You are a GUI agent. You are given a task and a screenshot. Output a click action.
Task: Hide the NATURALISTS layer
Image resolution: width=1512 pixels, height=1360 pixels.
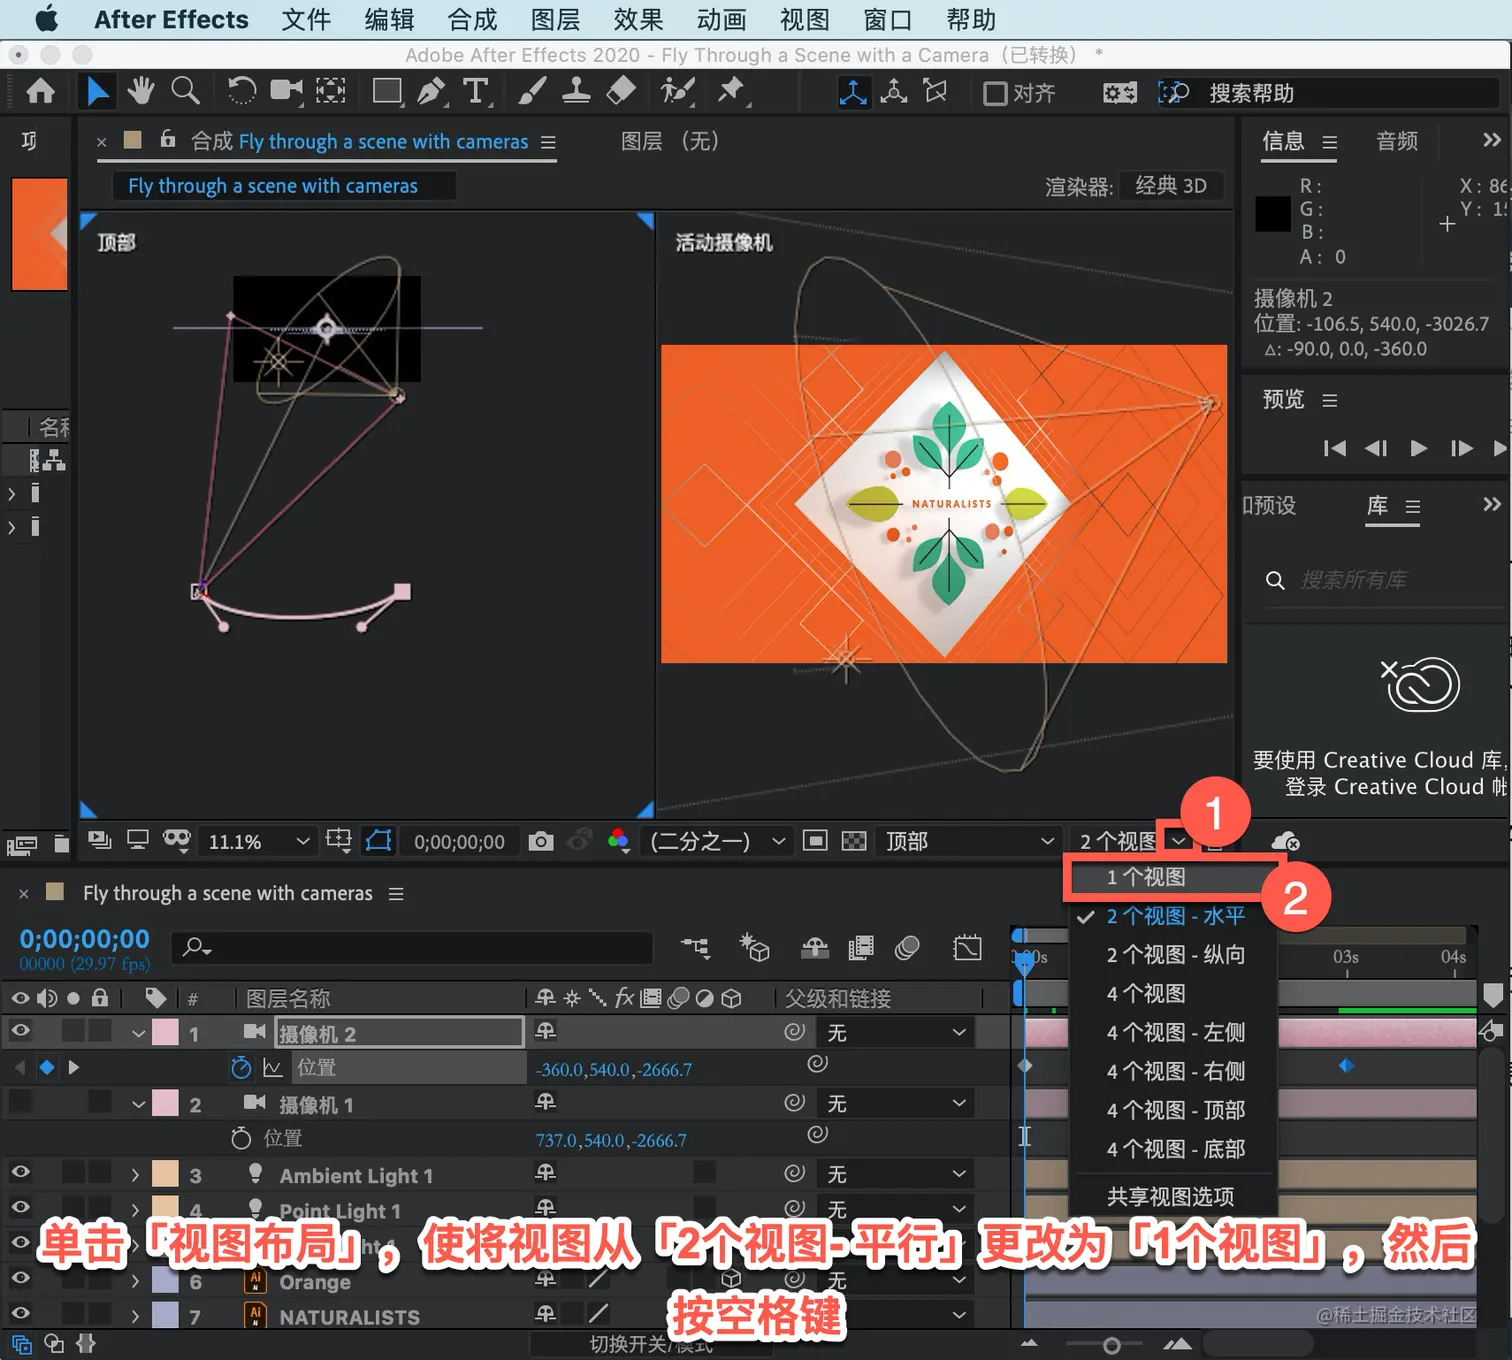20,1314
